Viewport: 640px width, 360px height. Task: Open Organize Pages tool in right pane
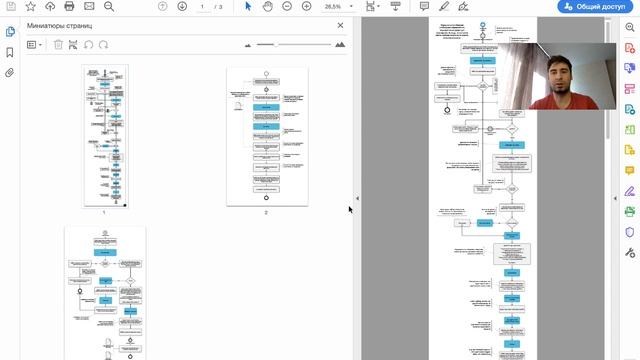629,89
